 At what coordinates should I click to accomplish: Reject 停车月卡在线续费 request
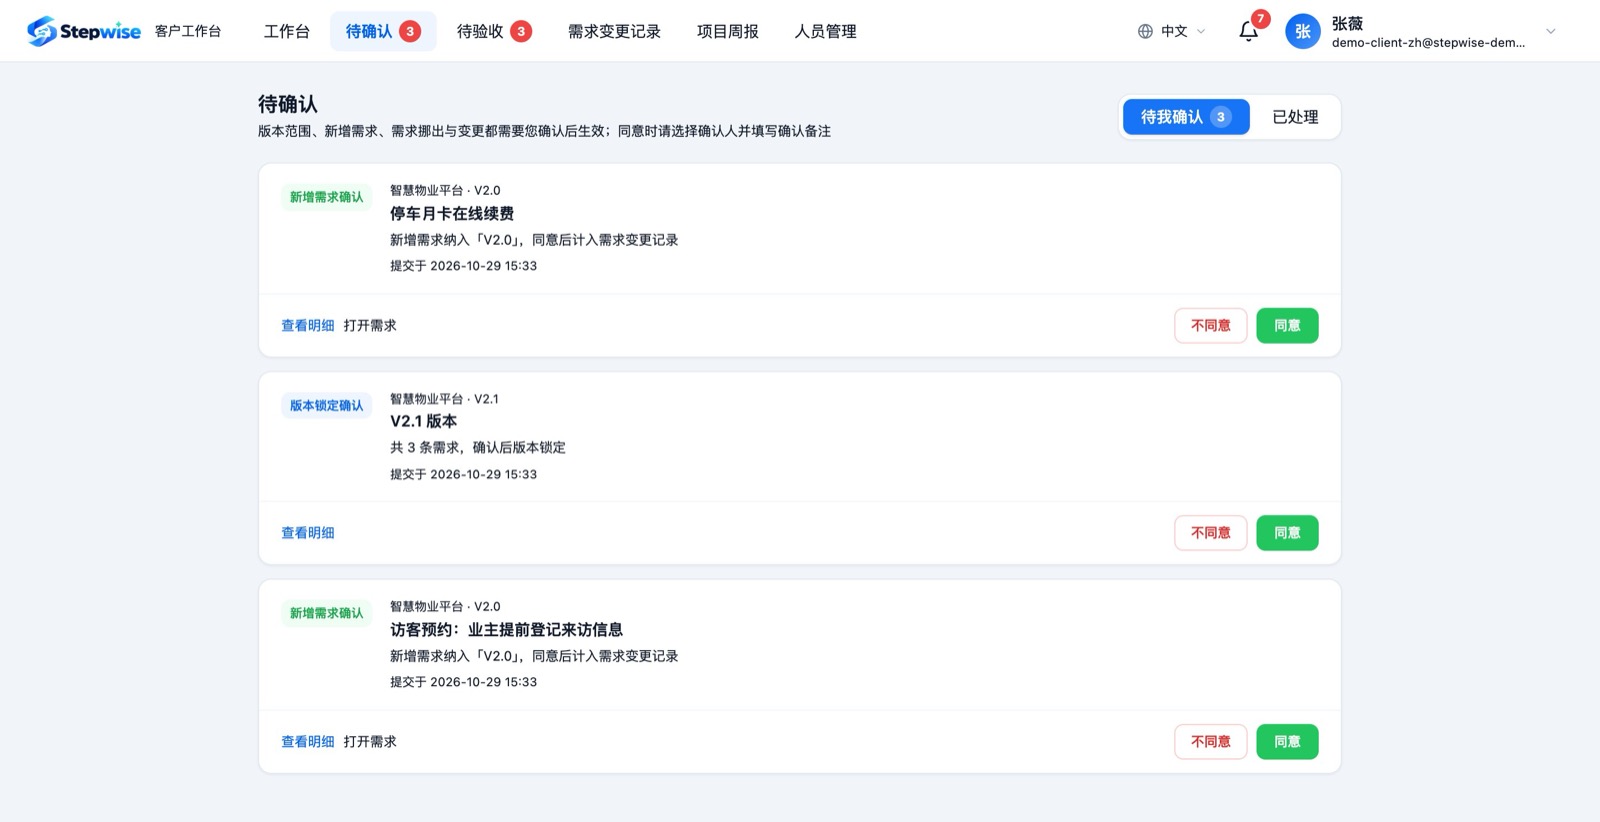tap(1210, 325)
